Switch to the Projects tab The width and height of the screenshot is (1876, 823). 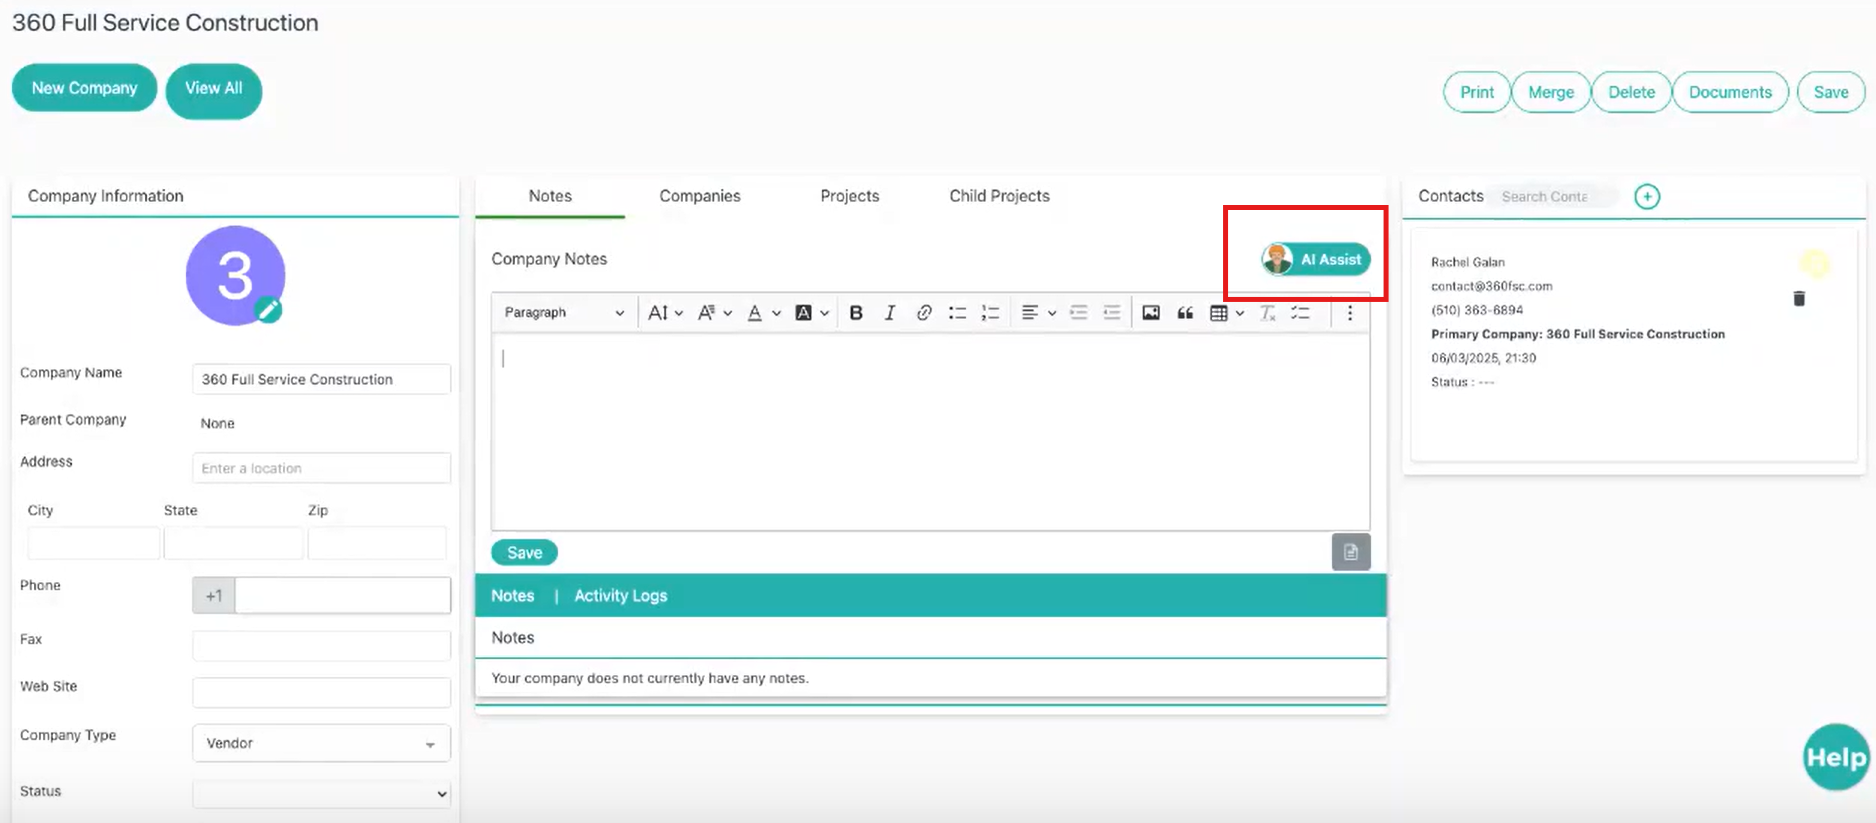(x=849, y=196)
